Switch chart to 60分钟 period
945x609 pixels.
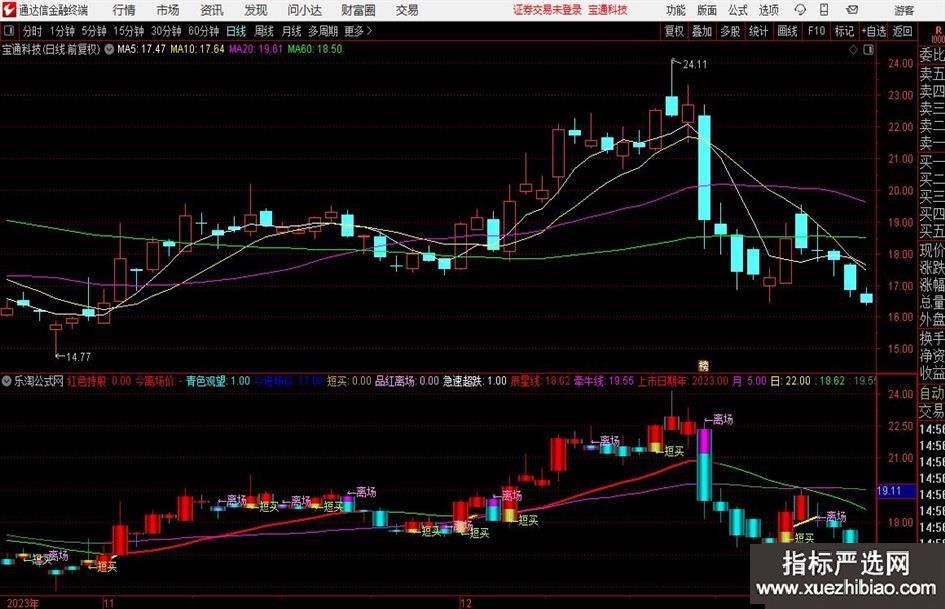(203, 31)
